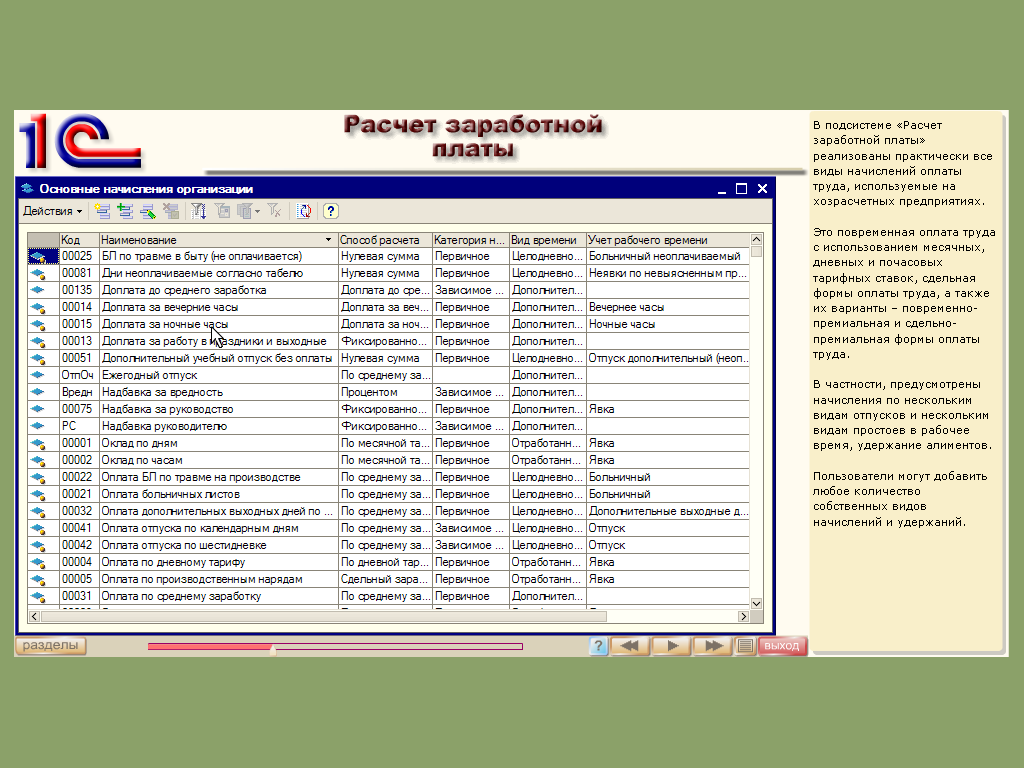The height and width of the screenshot is (768, 1024).
Task: Click the Filter by current value icon
Action: point(222,211)
